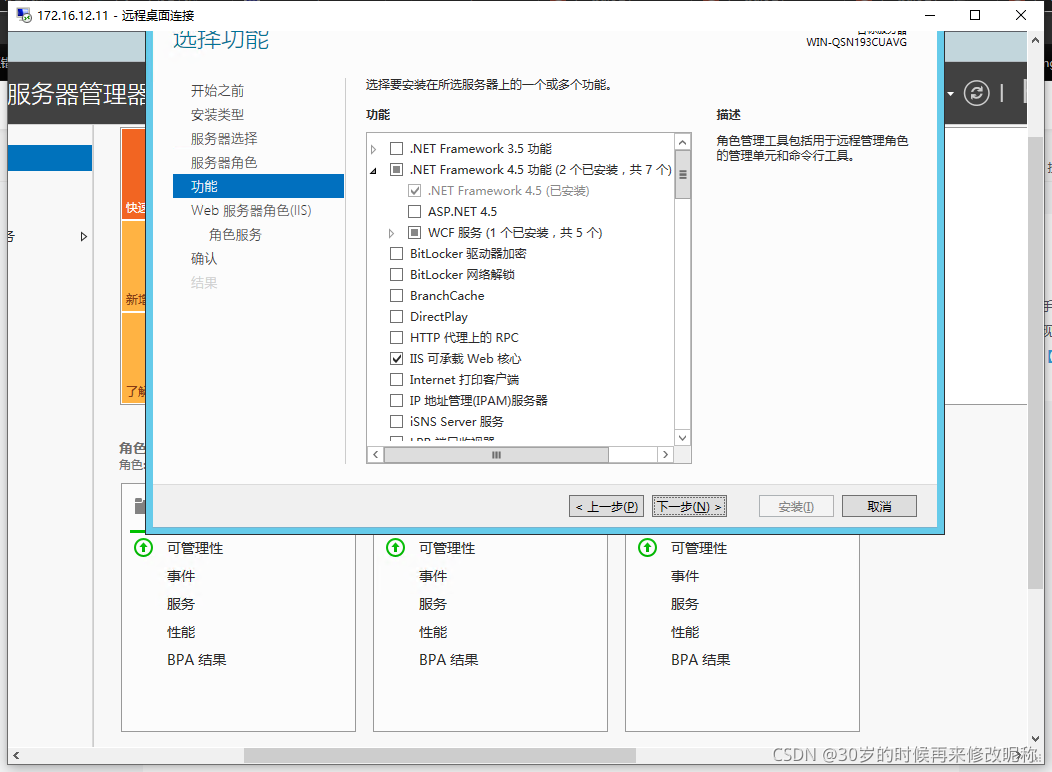Click remote desktop horizontal scrollbar thumb
The height and width of the screenshot is (772, 1052).
[439, 755]
